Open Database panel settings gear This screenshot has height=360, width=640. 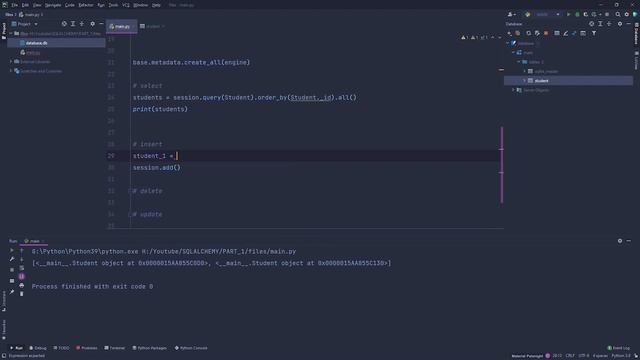coord(620,24)
